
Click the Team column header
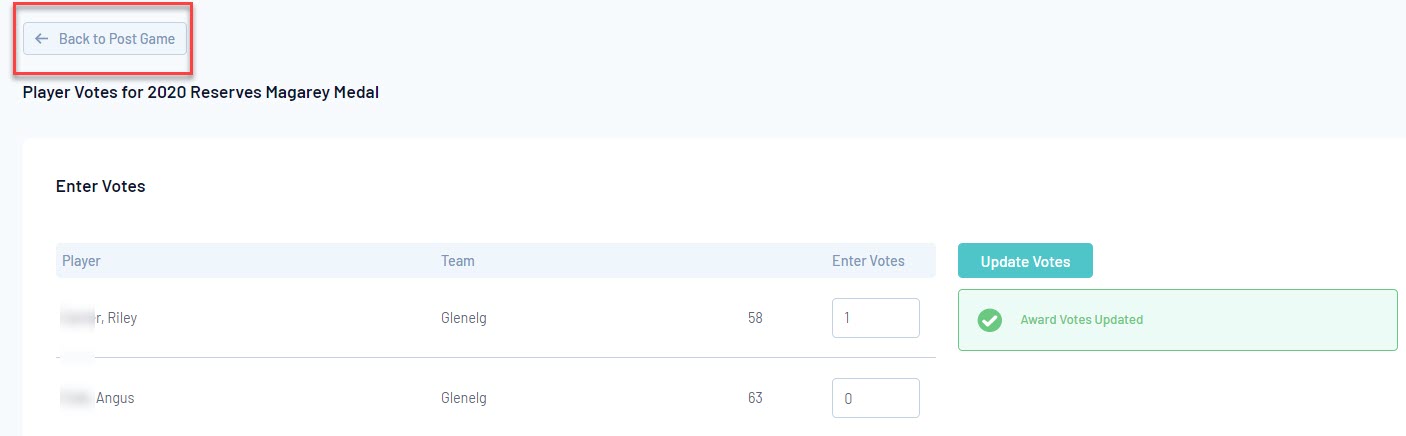click(458, 261)
